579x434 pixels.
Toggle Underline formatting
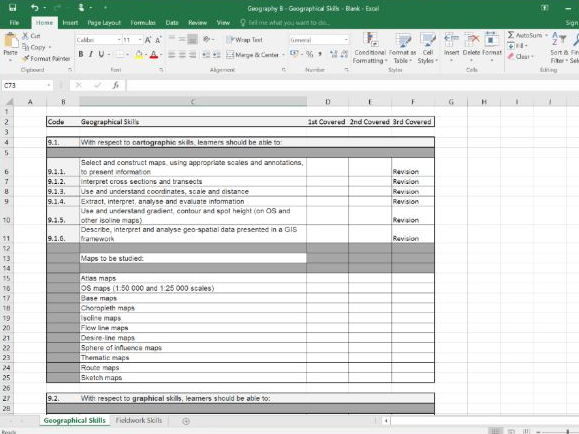[x=101, y=54]
